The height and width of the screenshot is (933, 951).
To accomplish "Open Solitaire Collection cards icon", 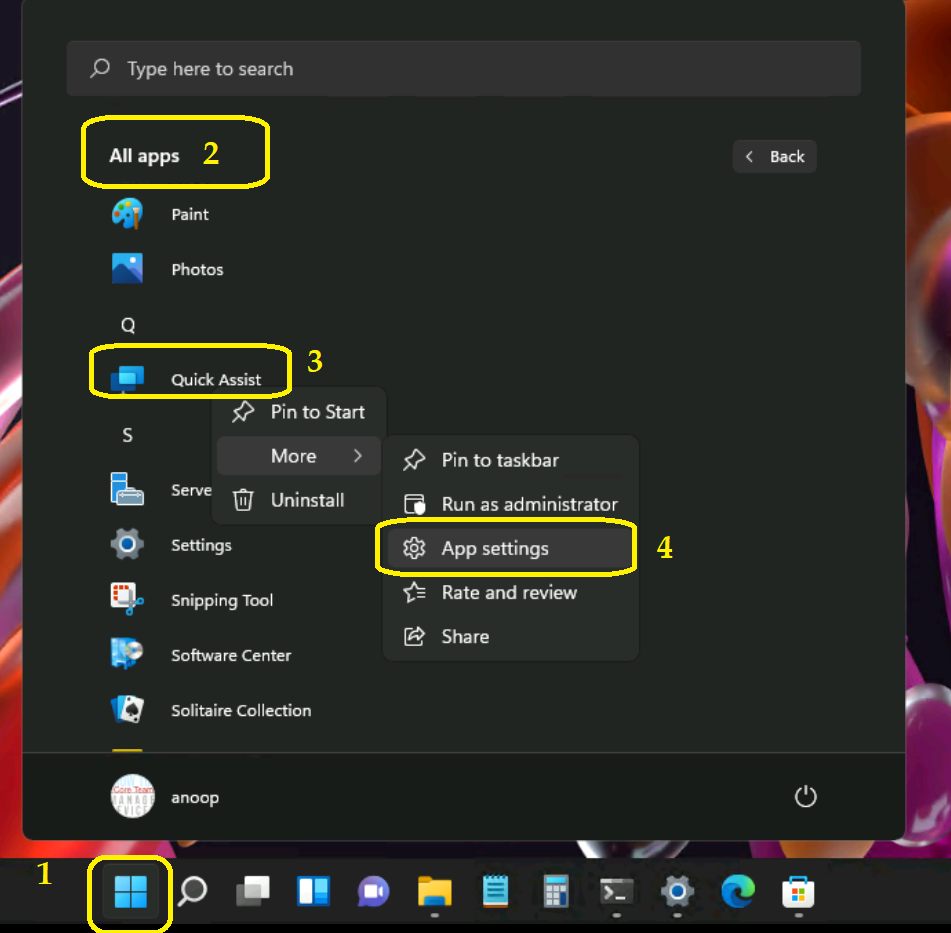I will 127,709.
